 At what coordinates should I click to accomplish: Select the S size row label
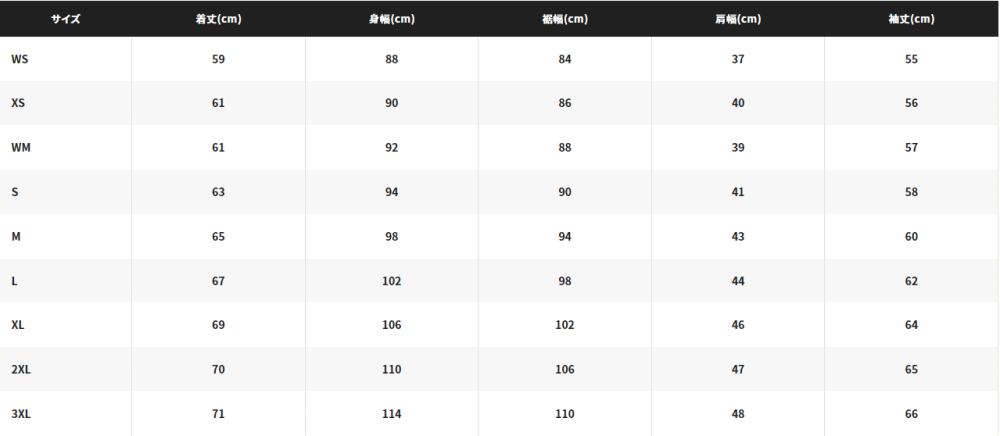(15, 192)
